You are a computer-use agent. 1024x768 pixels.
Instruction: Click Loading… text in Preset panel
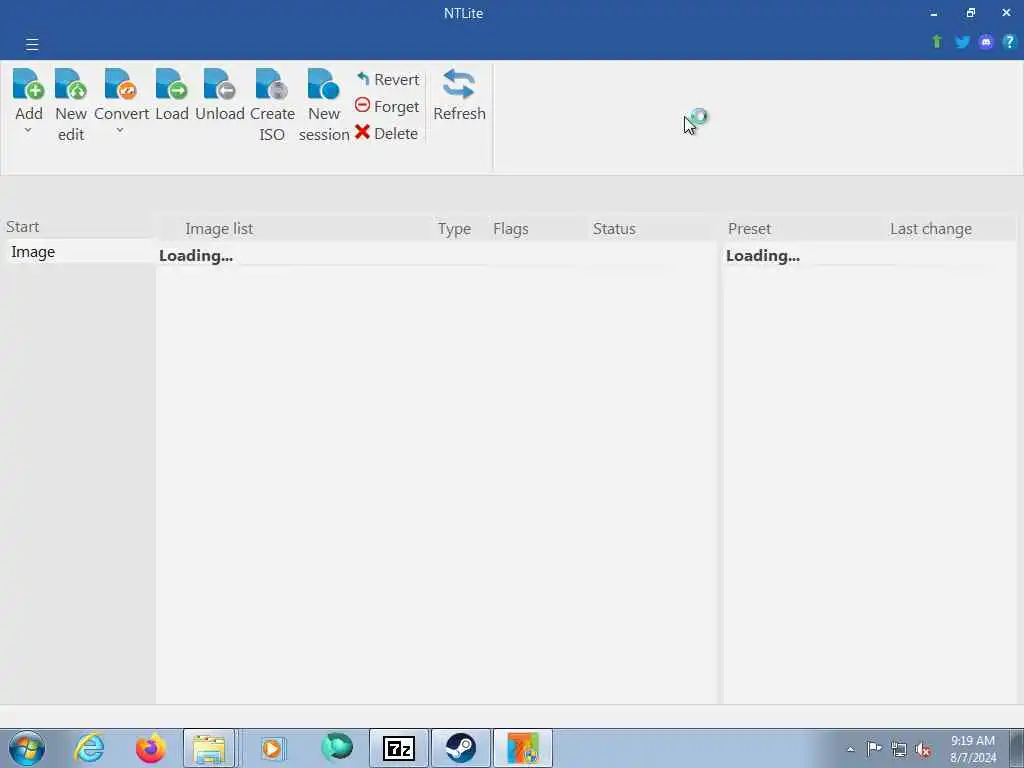[x=763, y=255]
